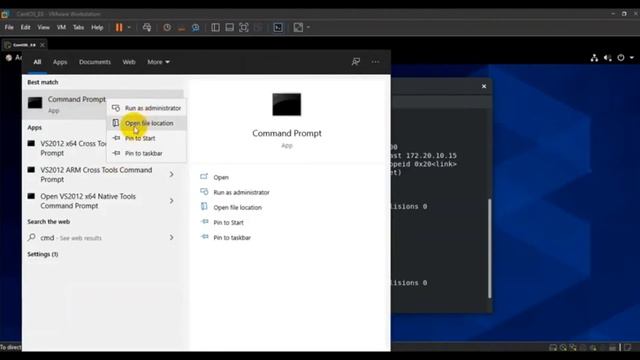Switch to the Documents search tab
Image resolution: width=640 pixels, height=360 pixels.
tap(95, 62)
